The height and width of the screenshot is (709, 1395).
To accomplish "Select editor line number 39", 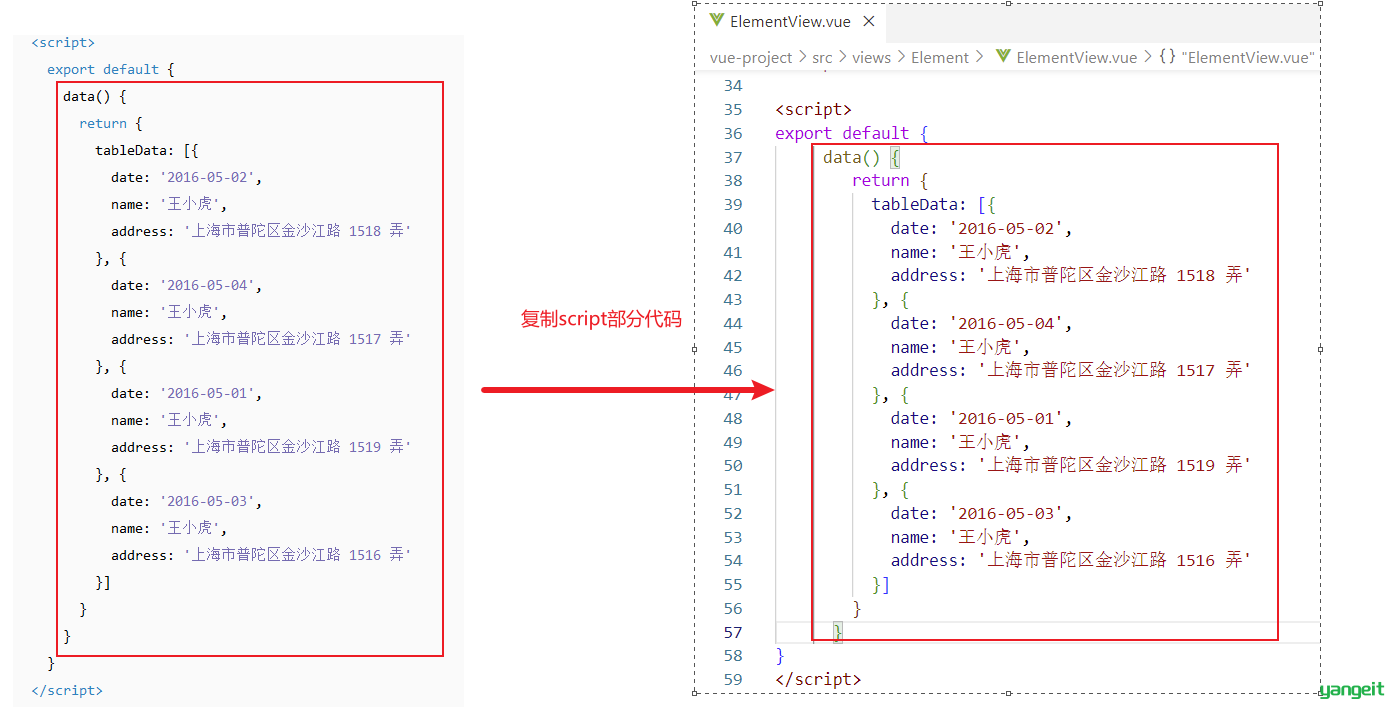I will click(732, 205).
